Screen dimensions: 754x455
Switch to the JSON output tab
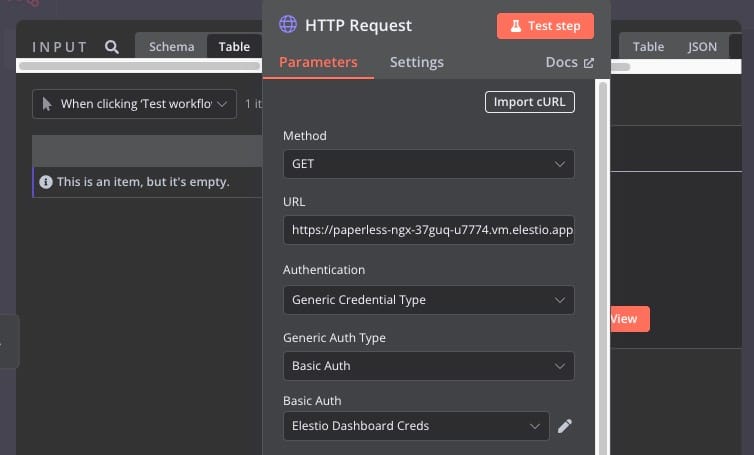click(702, 46)
